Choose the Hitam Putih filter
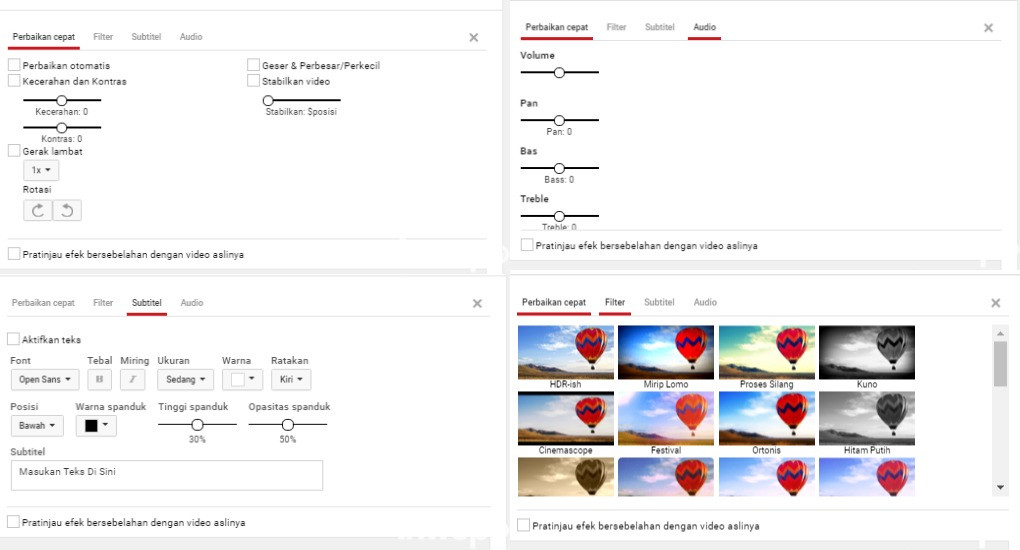The image size is (1020, 550). coord(866,418)
